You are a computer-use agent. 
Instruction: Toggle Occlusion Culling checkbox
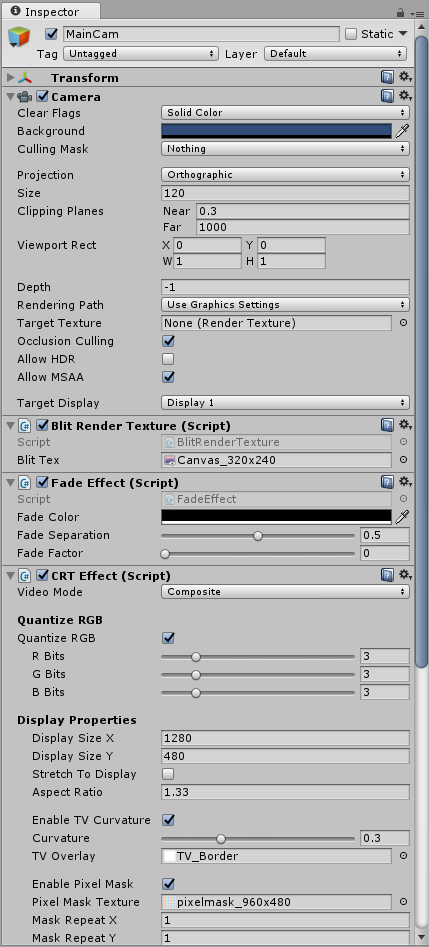tap(169, 341)
